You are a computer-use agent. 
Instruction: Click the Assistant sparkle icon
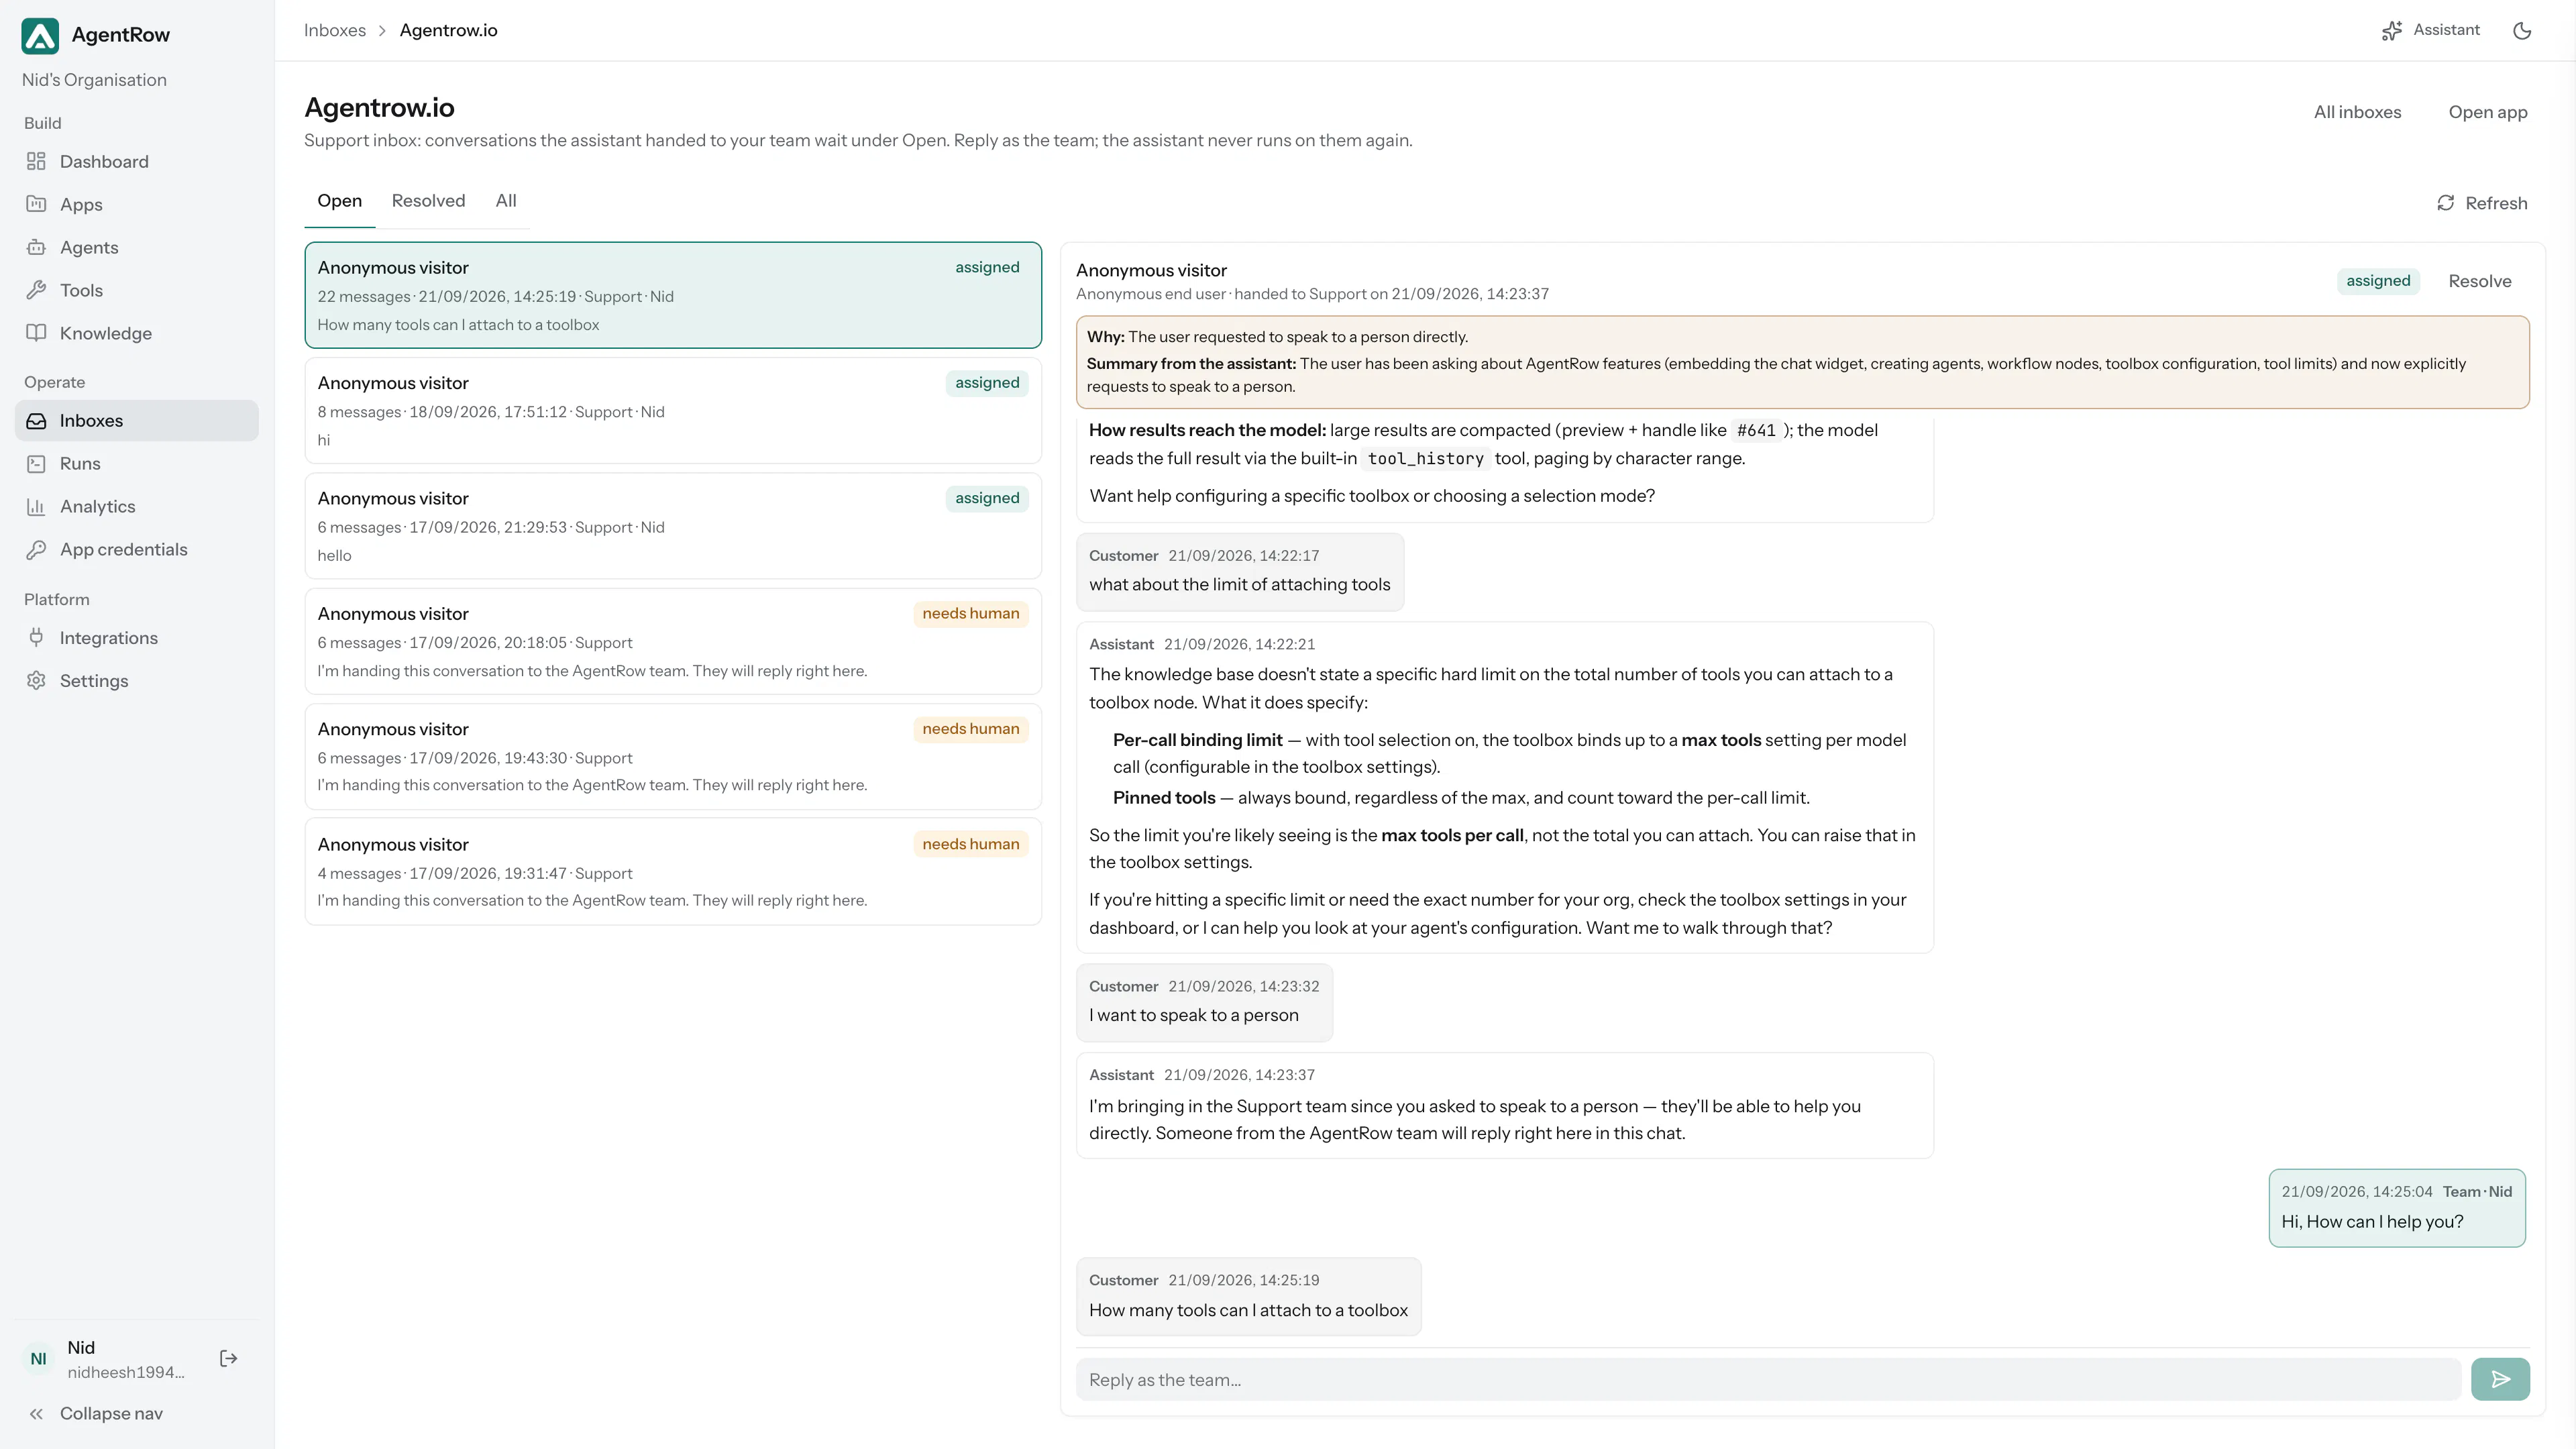click(x=2391, y=31)
